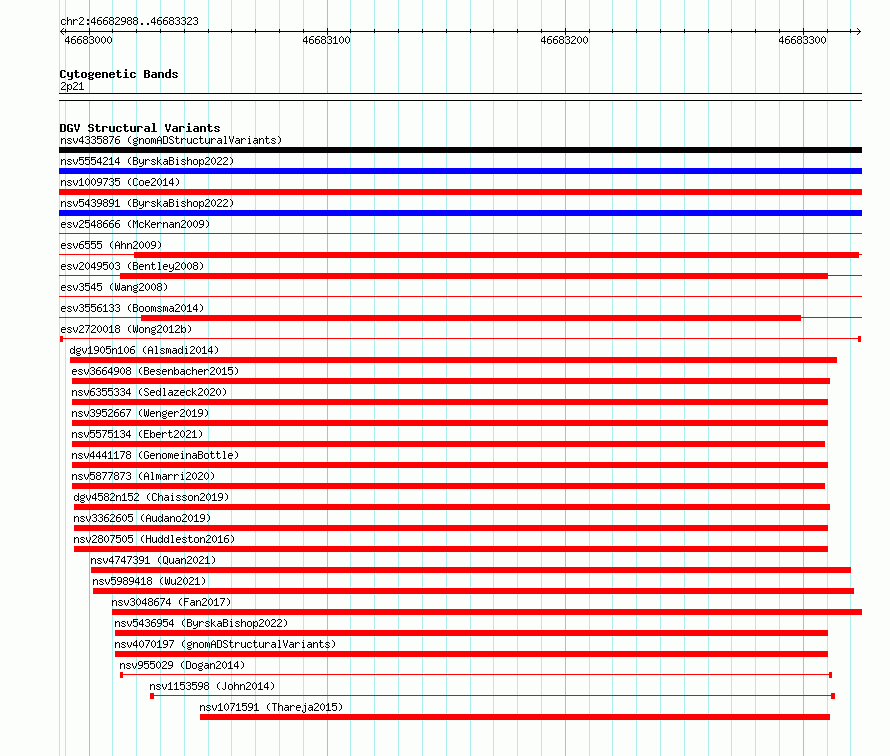Open nsv3048674 (Fan2017) label
This screenshot has width=890, height=756.
pos(171,602)
